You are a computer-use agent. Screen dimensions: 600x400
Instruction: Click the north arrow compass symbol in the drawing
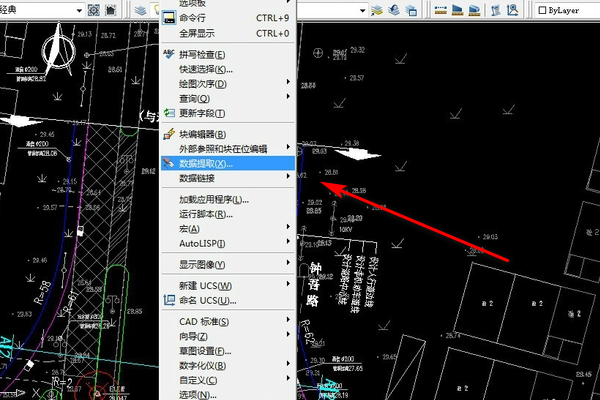coord(59,50)
